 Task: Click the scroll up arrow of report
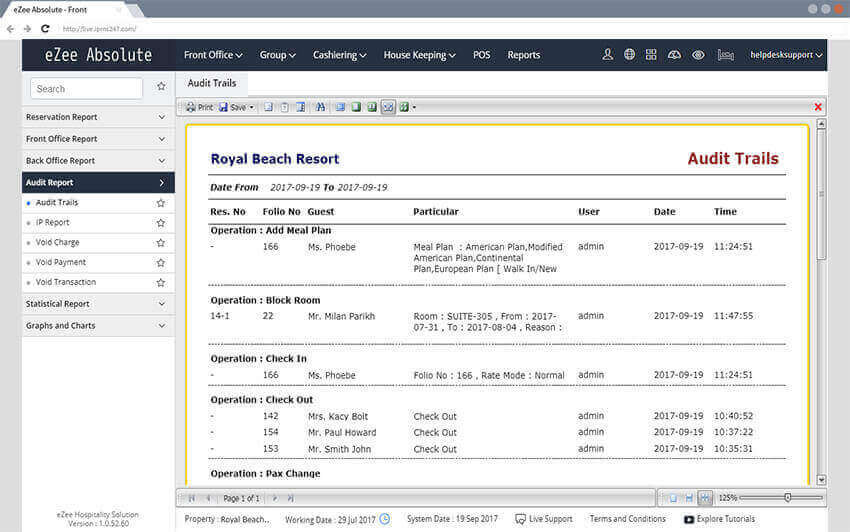(821, 124)
